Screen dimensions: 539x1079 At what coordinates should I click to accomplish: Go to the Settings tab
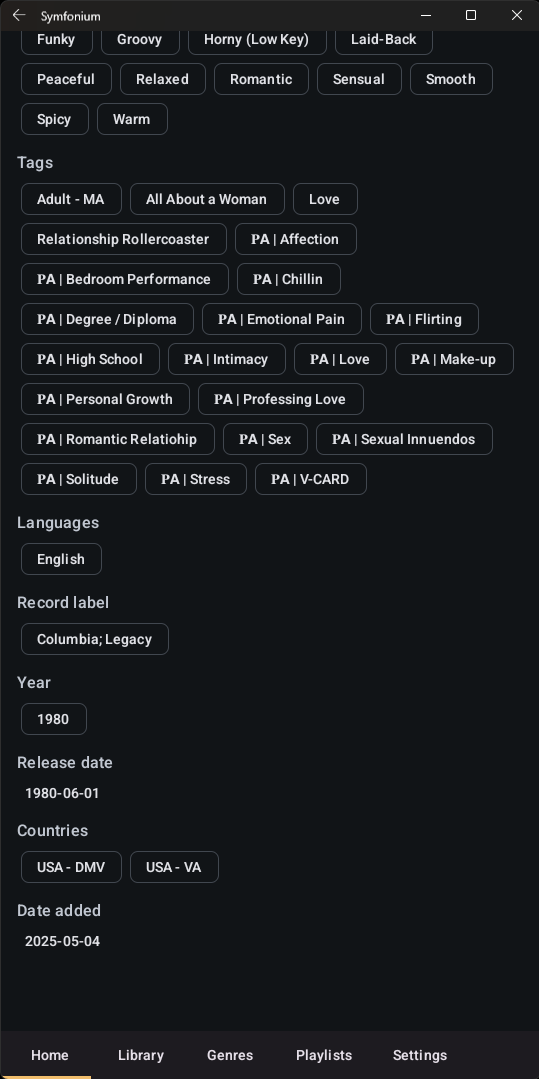[420, 1055]
